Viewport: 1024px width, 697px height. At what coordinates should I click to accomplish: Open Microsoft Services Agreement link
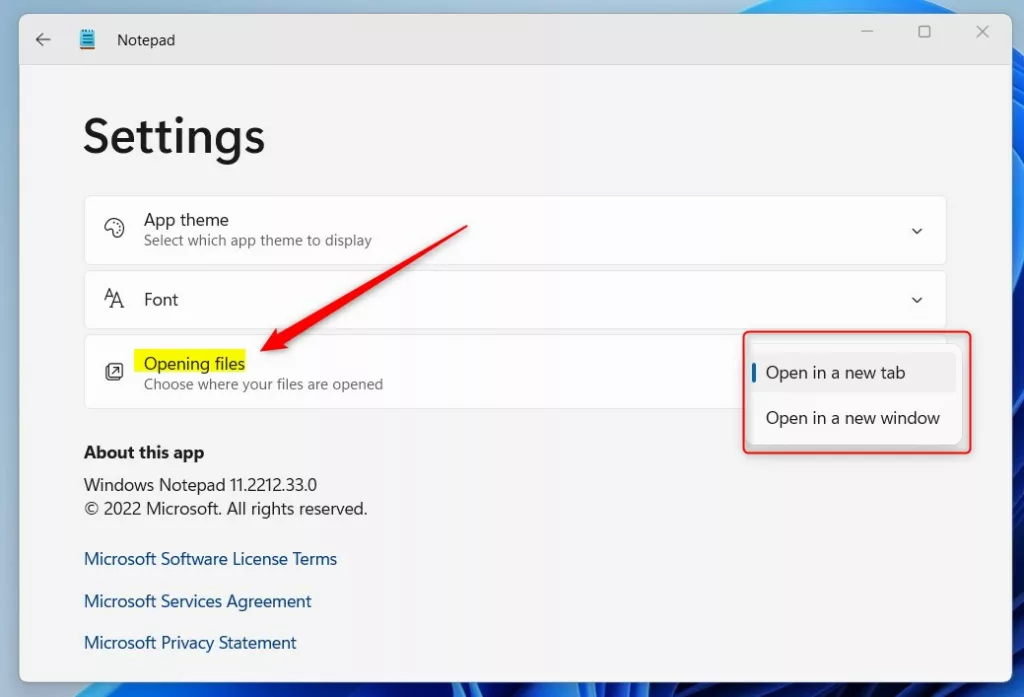[x=197, y=601]
